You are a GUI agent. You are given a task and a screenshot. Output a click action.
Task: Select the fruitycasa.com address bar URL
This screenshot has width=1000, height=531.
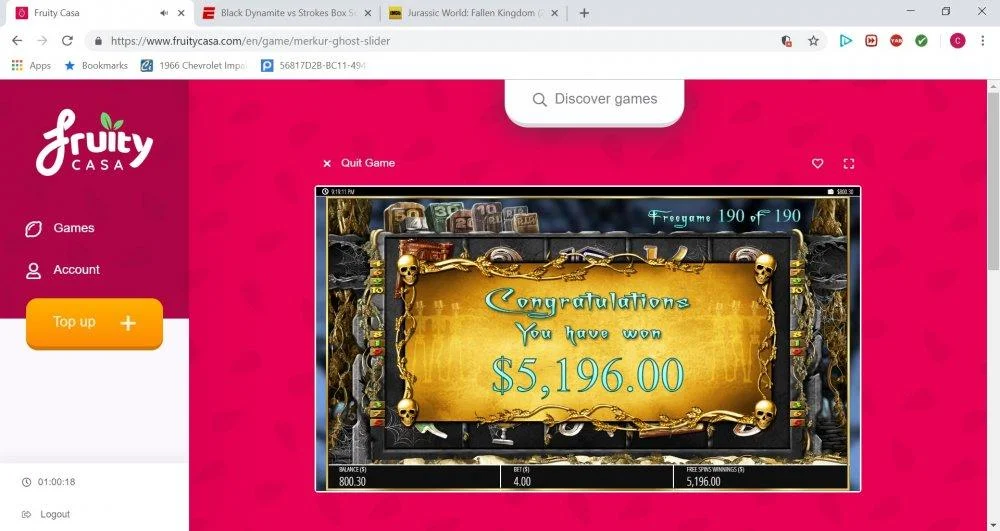pyautogui.click(x=251, y=41)
